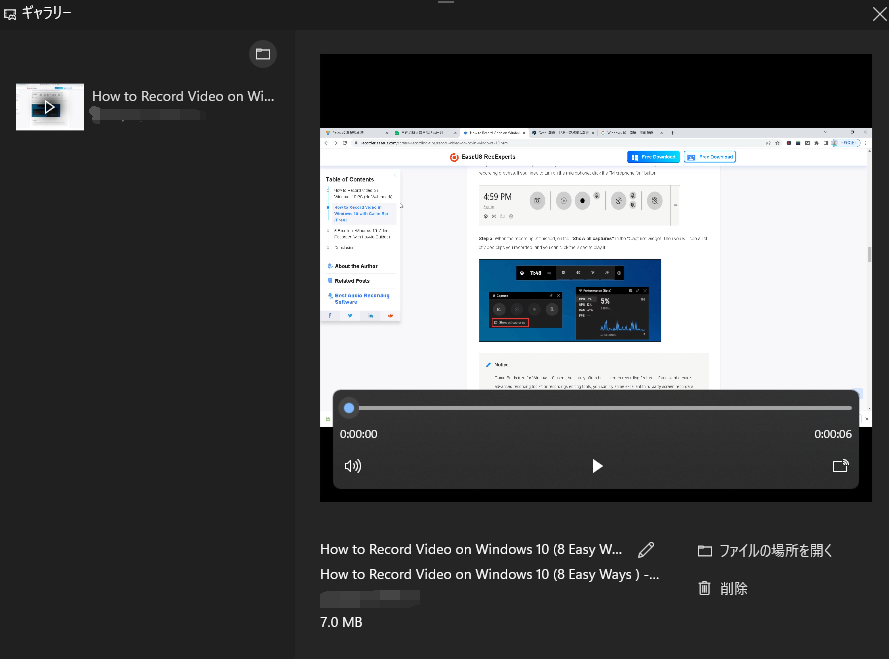Click the trash icon beside 削除
The height and width of the screenshot is (659, 889).
(x=704, y=588)
